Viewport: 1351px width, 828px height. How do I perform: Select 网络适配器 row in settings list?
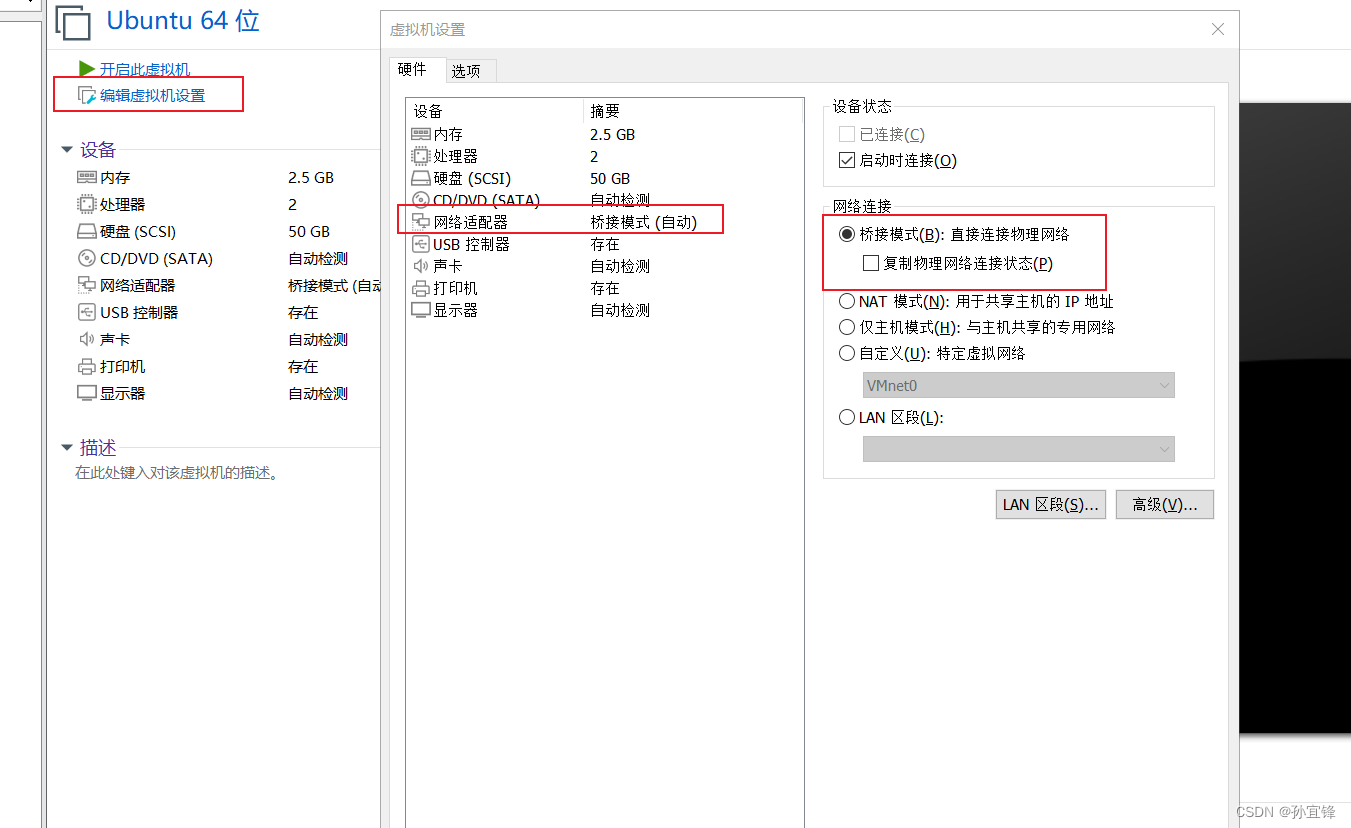click(x=605, y=222)
